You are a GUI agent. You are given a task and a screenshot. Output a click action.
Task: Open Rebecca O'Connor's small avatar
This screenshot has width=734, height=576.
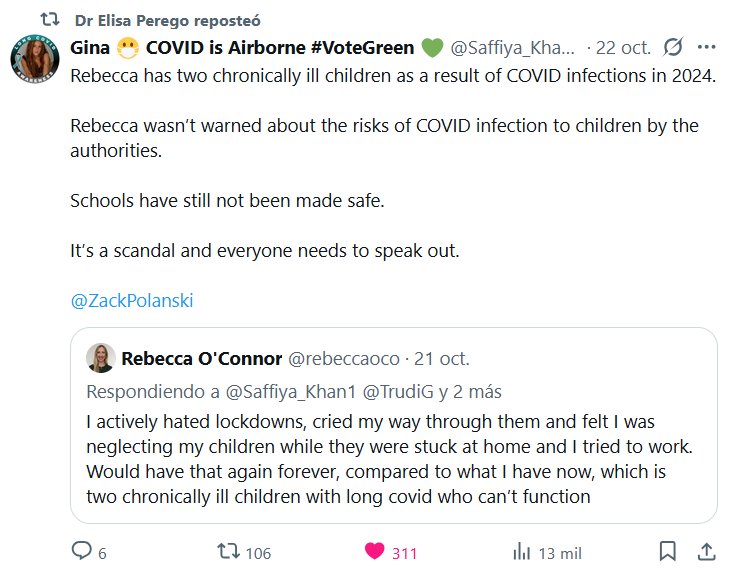100,358
